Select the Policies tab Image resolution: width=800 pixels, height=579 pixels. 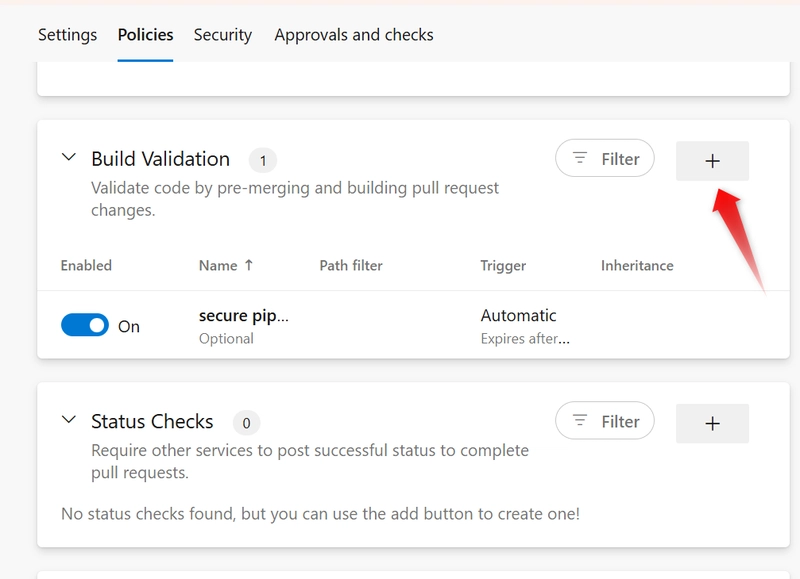click(x=145, y=35)
